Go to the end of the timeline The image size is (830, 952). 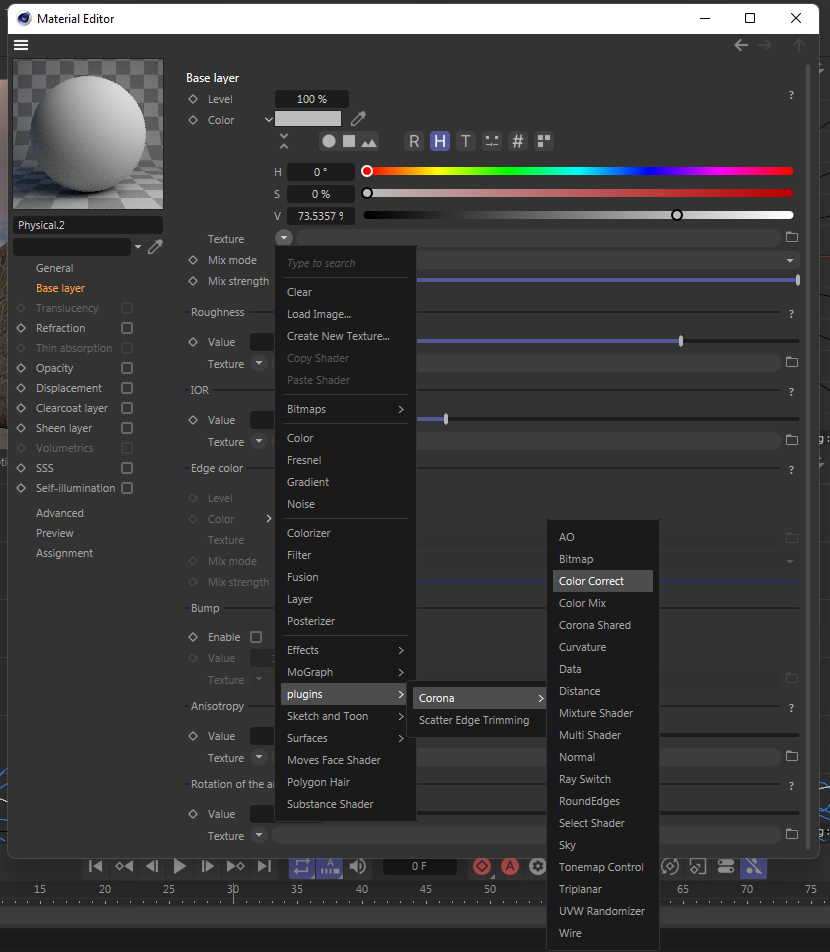pos(264,866)
